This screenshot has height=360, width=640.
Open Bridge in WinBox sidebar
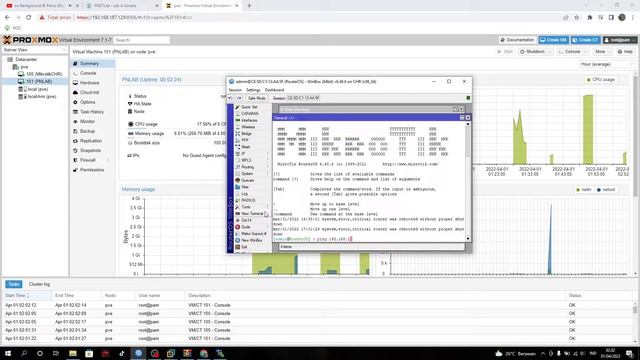point(244,133)
